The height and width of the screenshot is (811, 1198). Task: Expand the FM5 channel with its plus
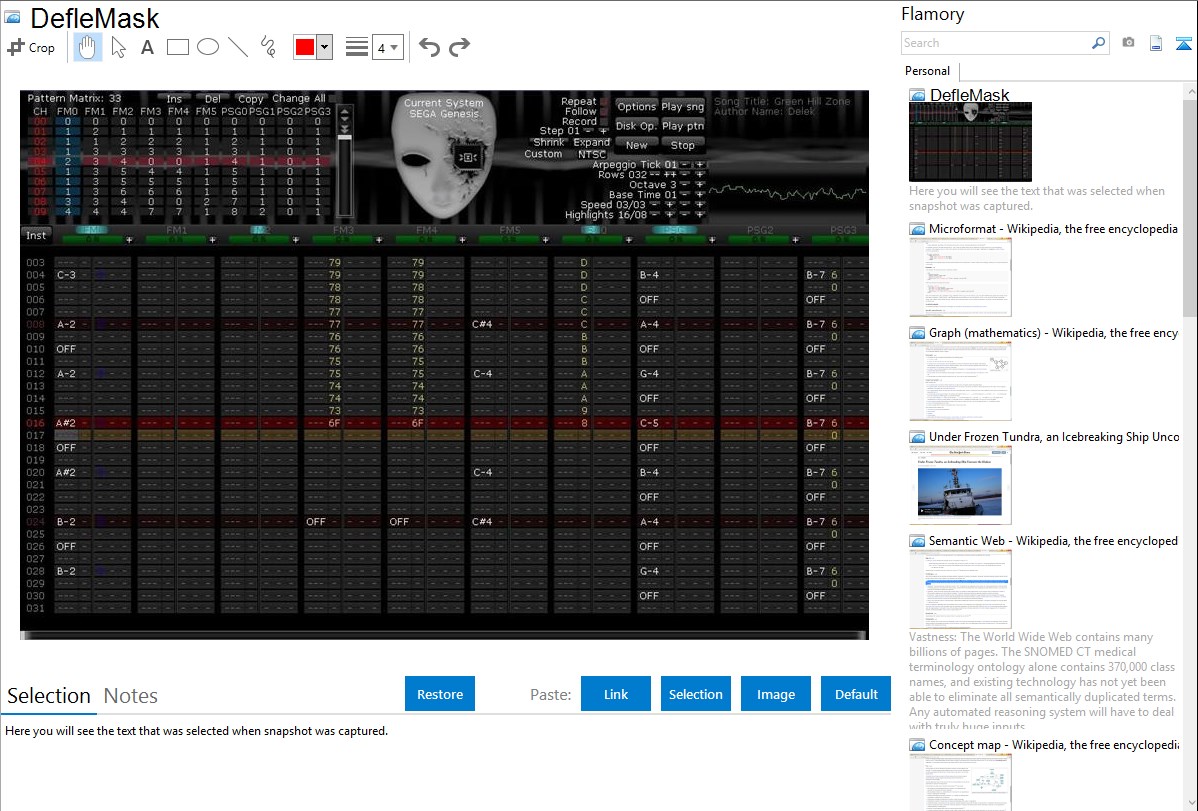[546, 240]
